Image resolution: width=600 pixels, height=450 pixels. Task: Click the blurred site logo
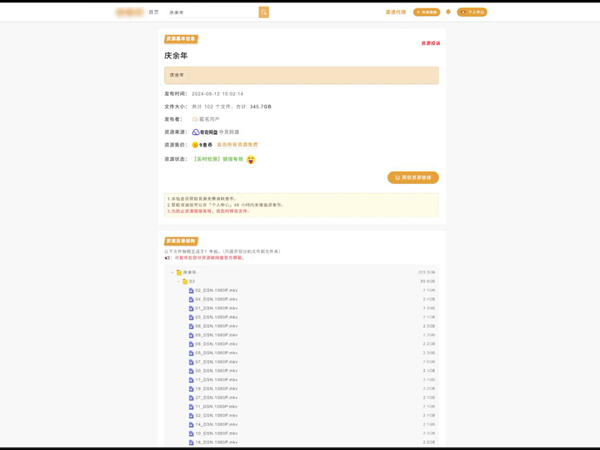(129, 12)
